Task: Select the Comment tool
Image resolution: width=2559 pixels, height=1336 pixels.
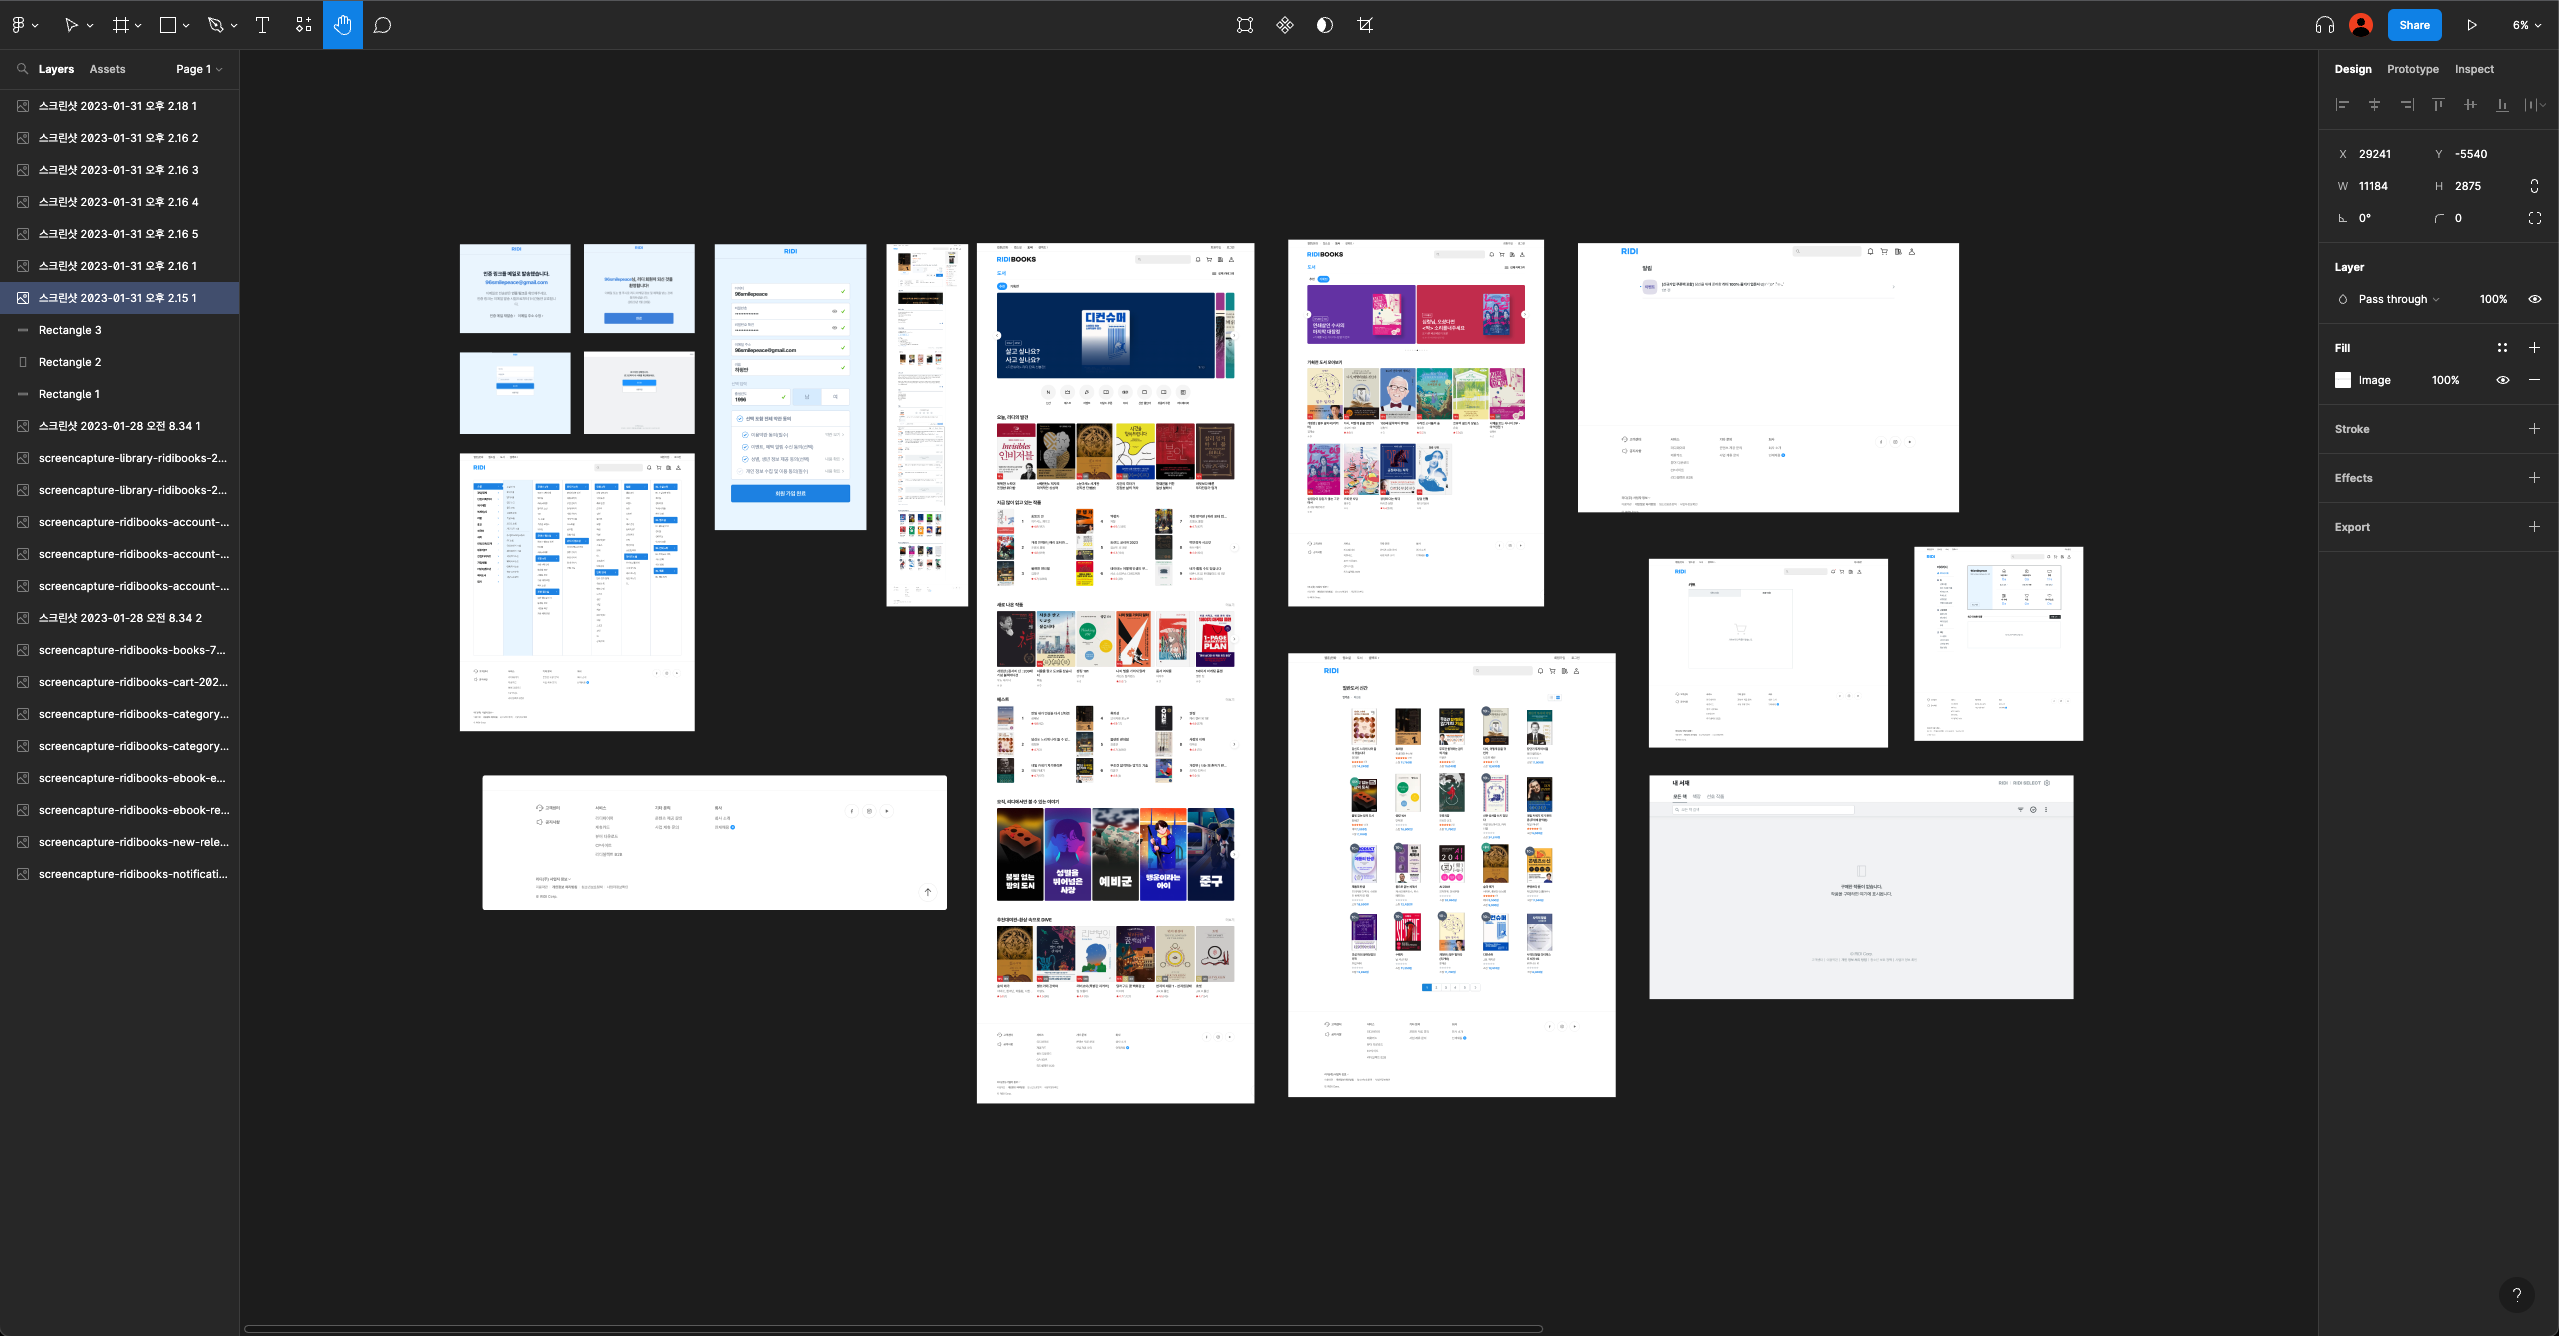Action: pos(382,25)
